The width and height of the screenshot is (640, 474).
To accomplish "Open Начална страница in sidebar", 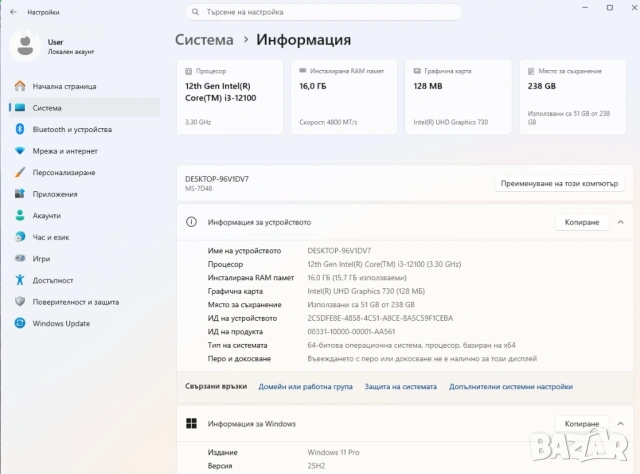I will [x=84, y=86].
